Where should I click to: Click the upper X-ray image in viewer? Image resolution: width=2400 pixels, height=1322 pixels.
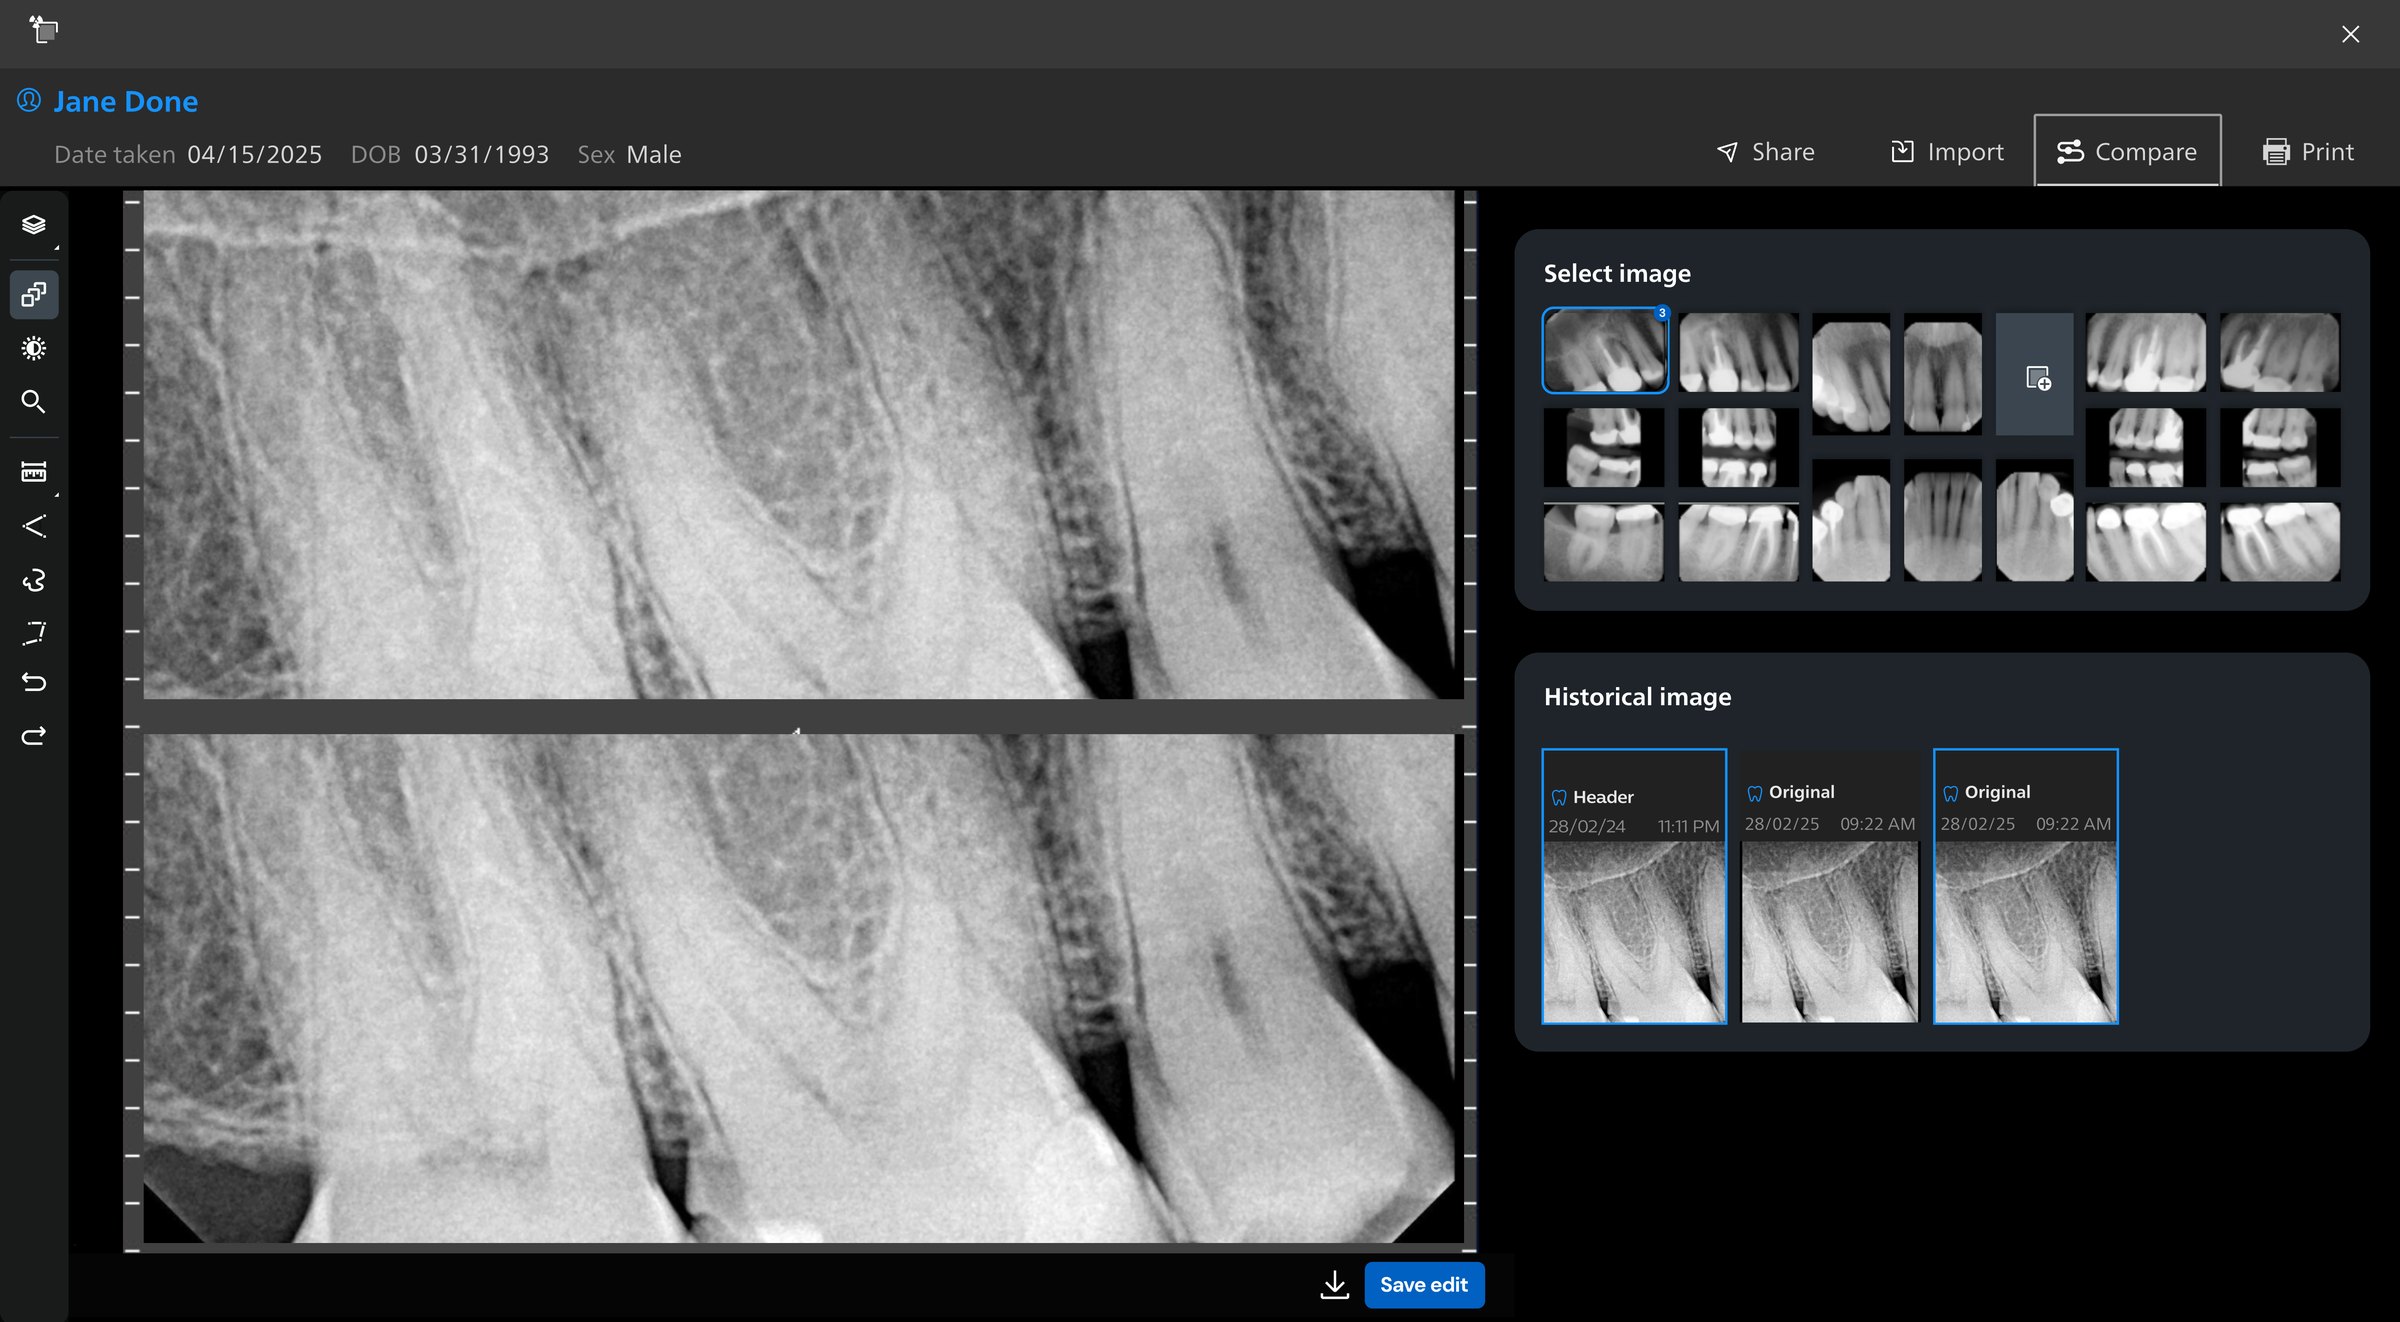799,445
